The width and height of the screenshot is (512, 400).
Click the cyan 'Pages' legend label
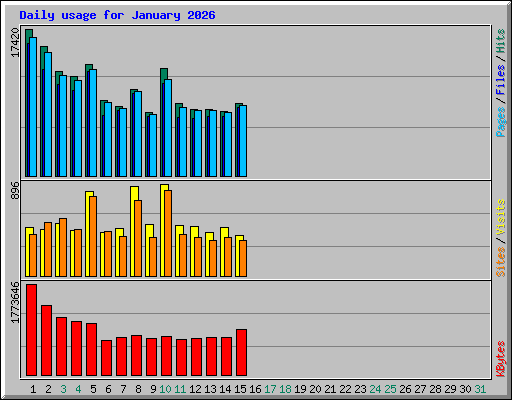(x=500, y=122)
